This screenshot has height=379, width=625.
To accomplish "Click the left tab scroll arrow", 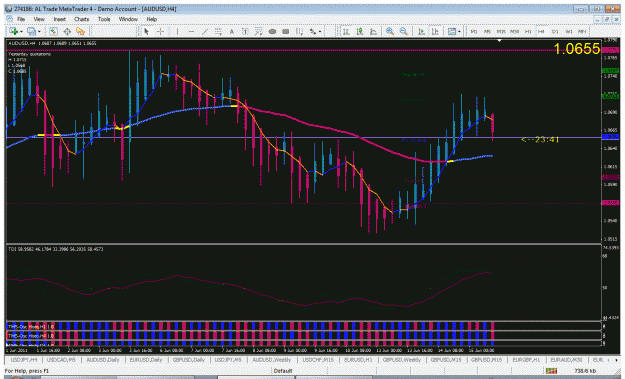I will pyautogui.click(x=609, y=360).
